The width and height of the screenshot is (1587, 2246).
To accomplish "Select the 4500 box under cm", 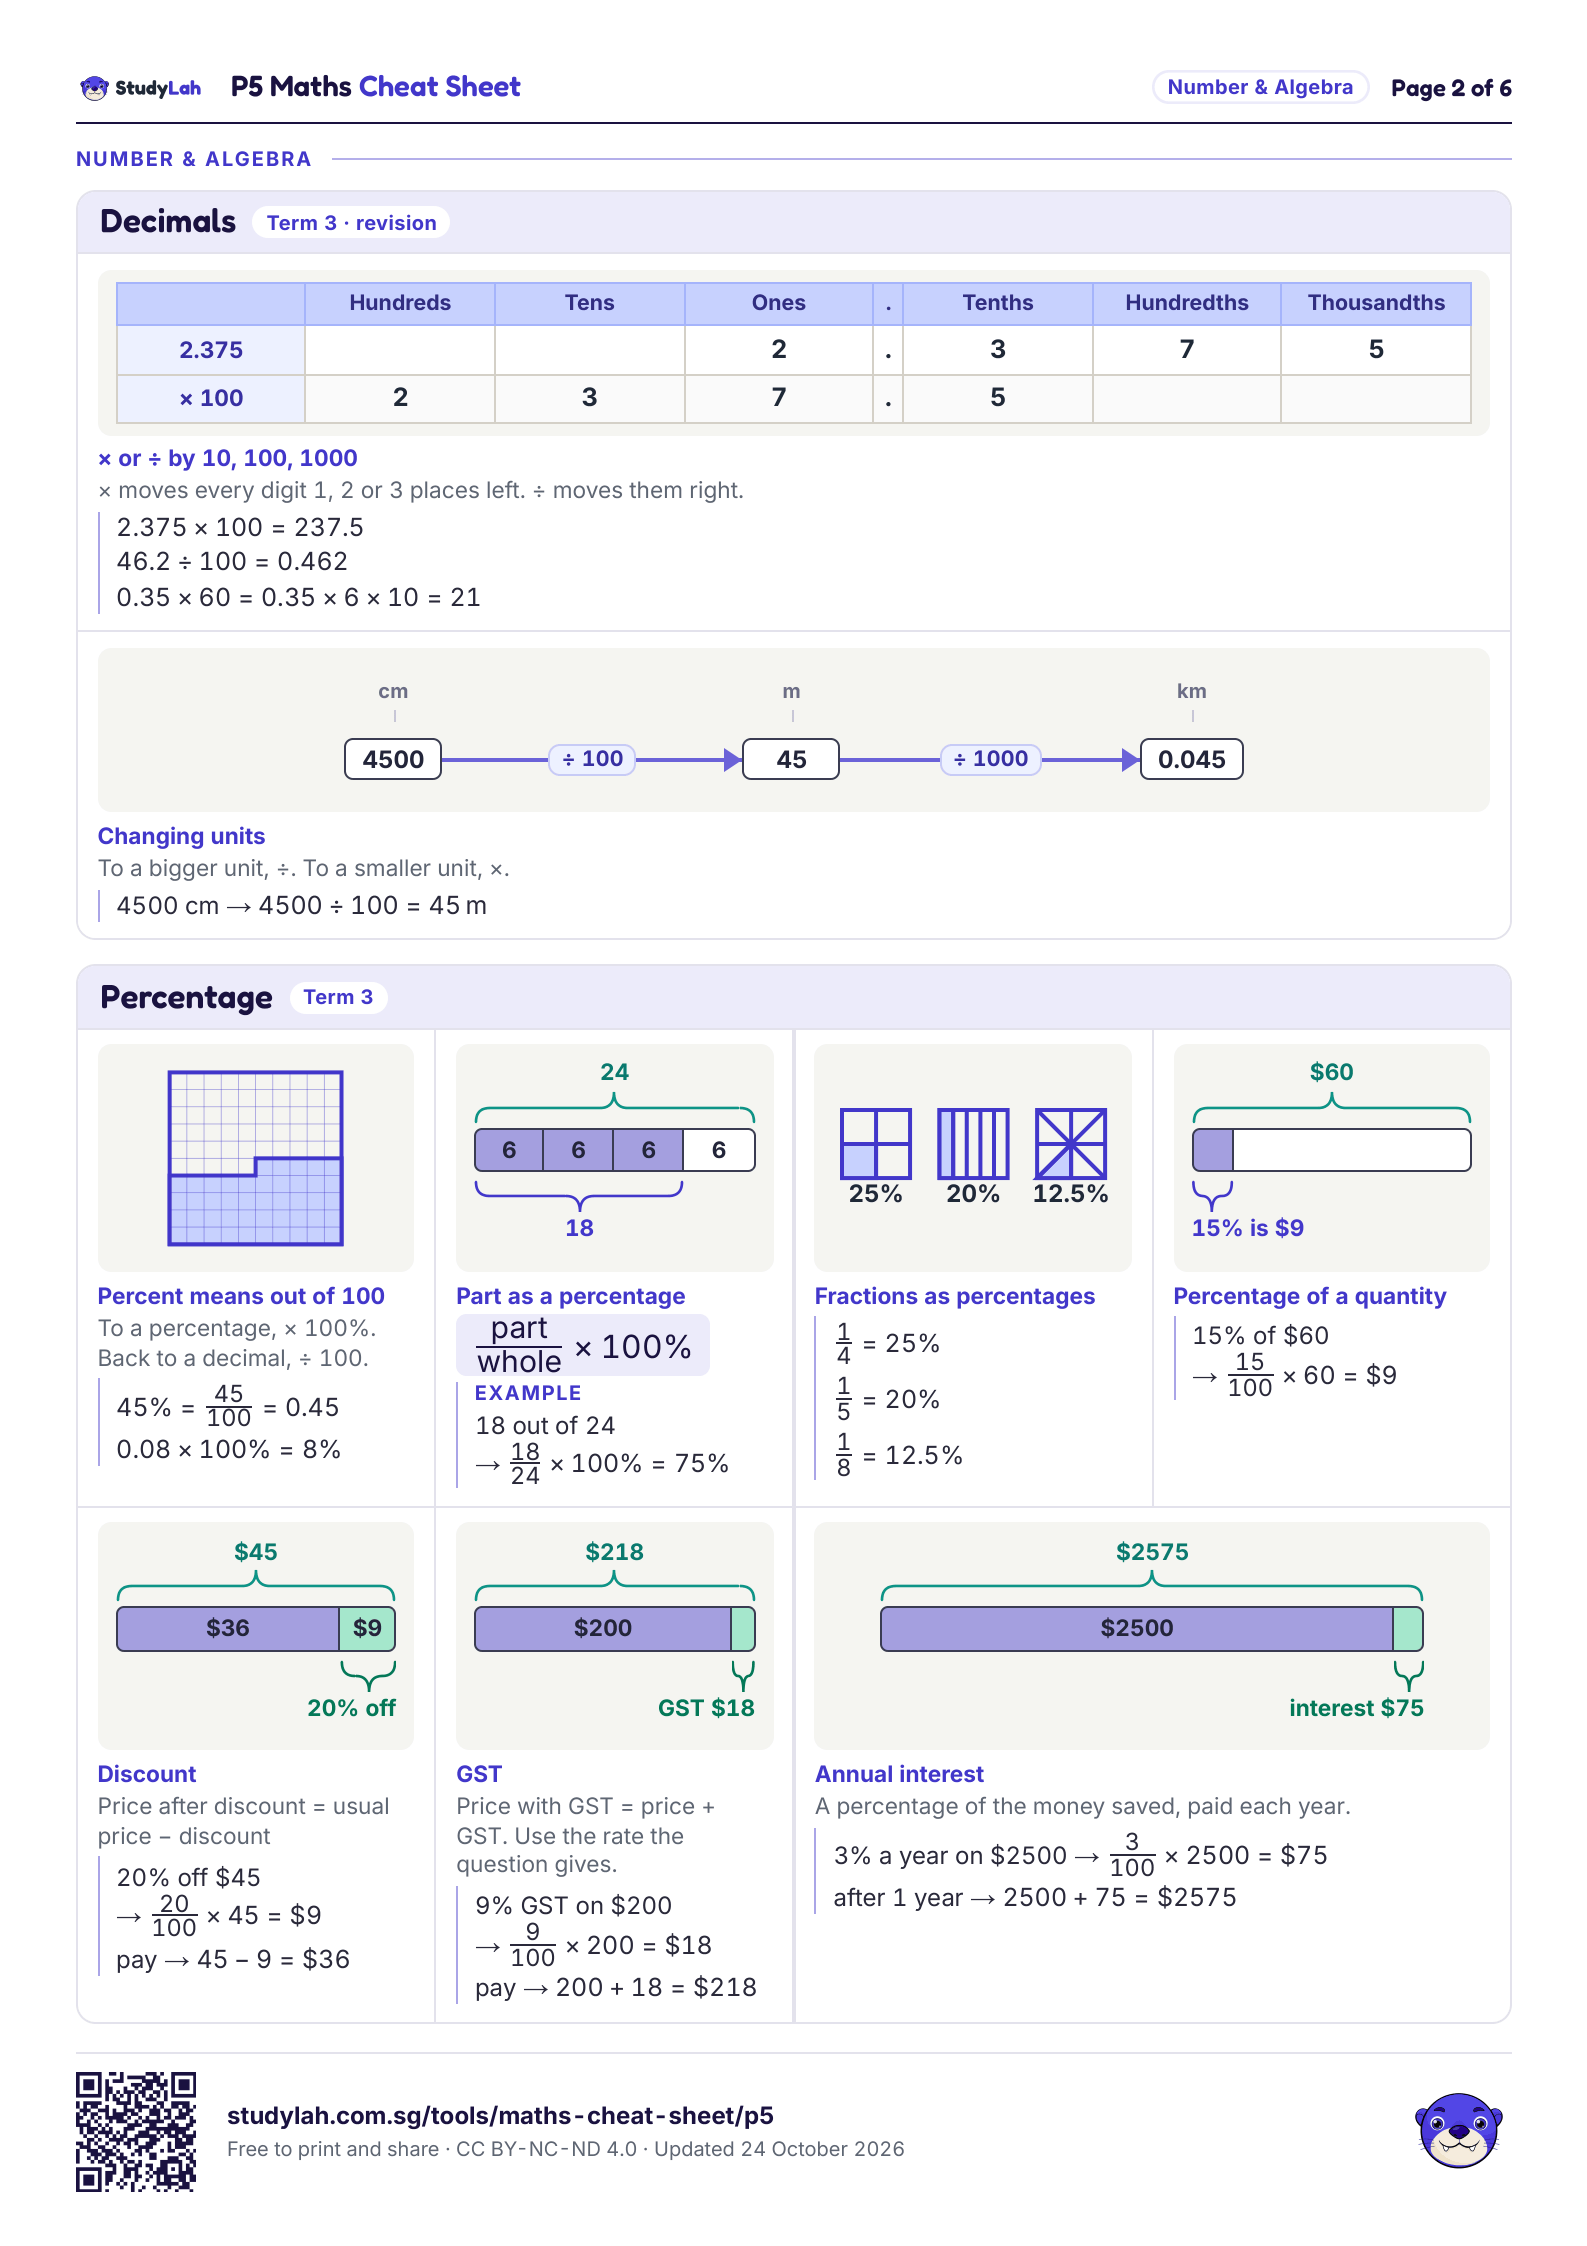I will [x=393, y=759].
